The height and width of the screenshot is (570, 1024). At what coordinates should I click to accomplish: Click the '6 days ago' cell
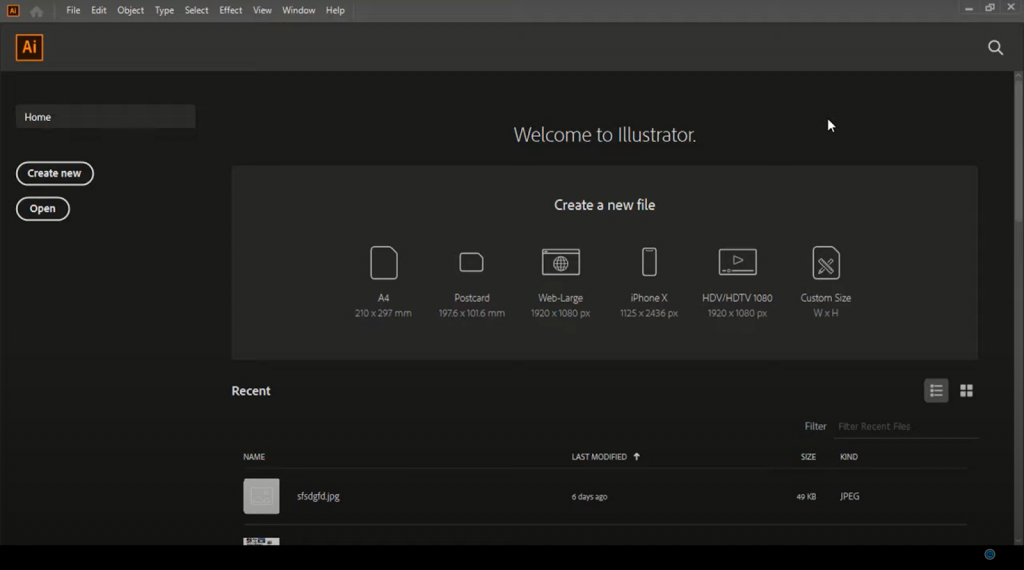point(589,497)
